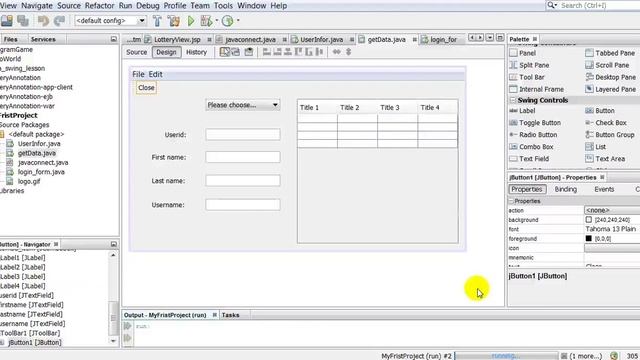This screenshot has height=360, width=640.
Task: Open the Tools menu
Action: coord(223,6)
